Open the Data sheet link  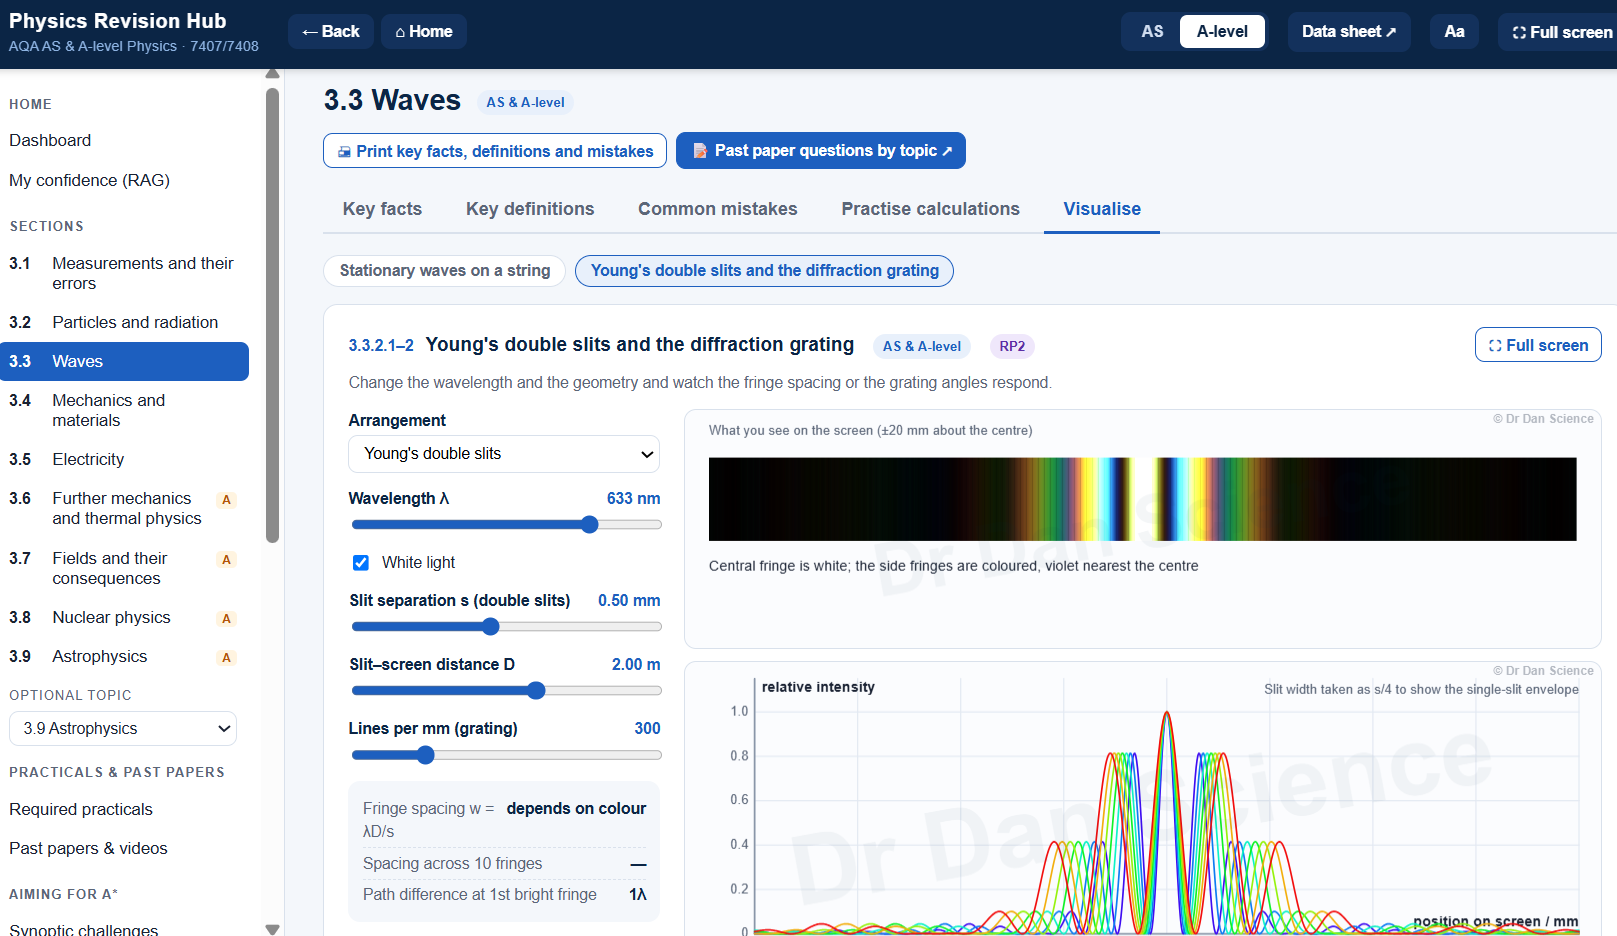[x=1349, y=32]
